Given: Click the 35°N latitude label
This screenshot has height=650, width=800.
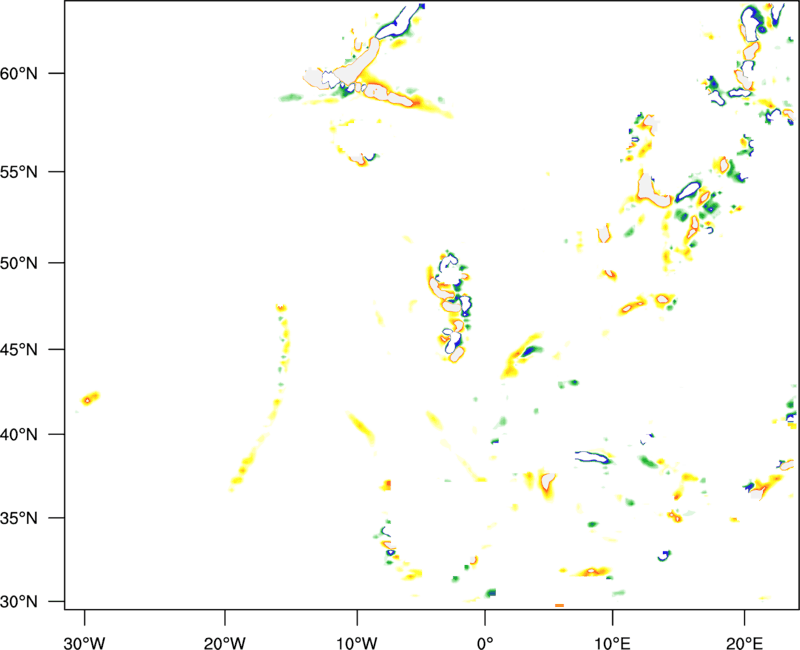Looking at the screenshot, I should tap(19, 518).
